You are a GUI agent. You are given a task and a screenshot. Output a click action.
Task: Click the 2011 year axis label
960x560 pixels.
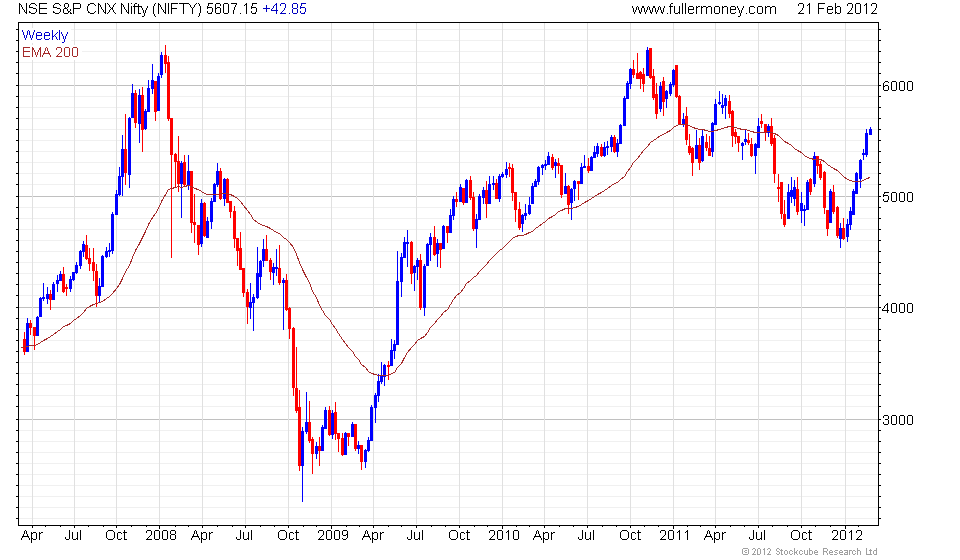click(675, 536)
